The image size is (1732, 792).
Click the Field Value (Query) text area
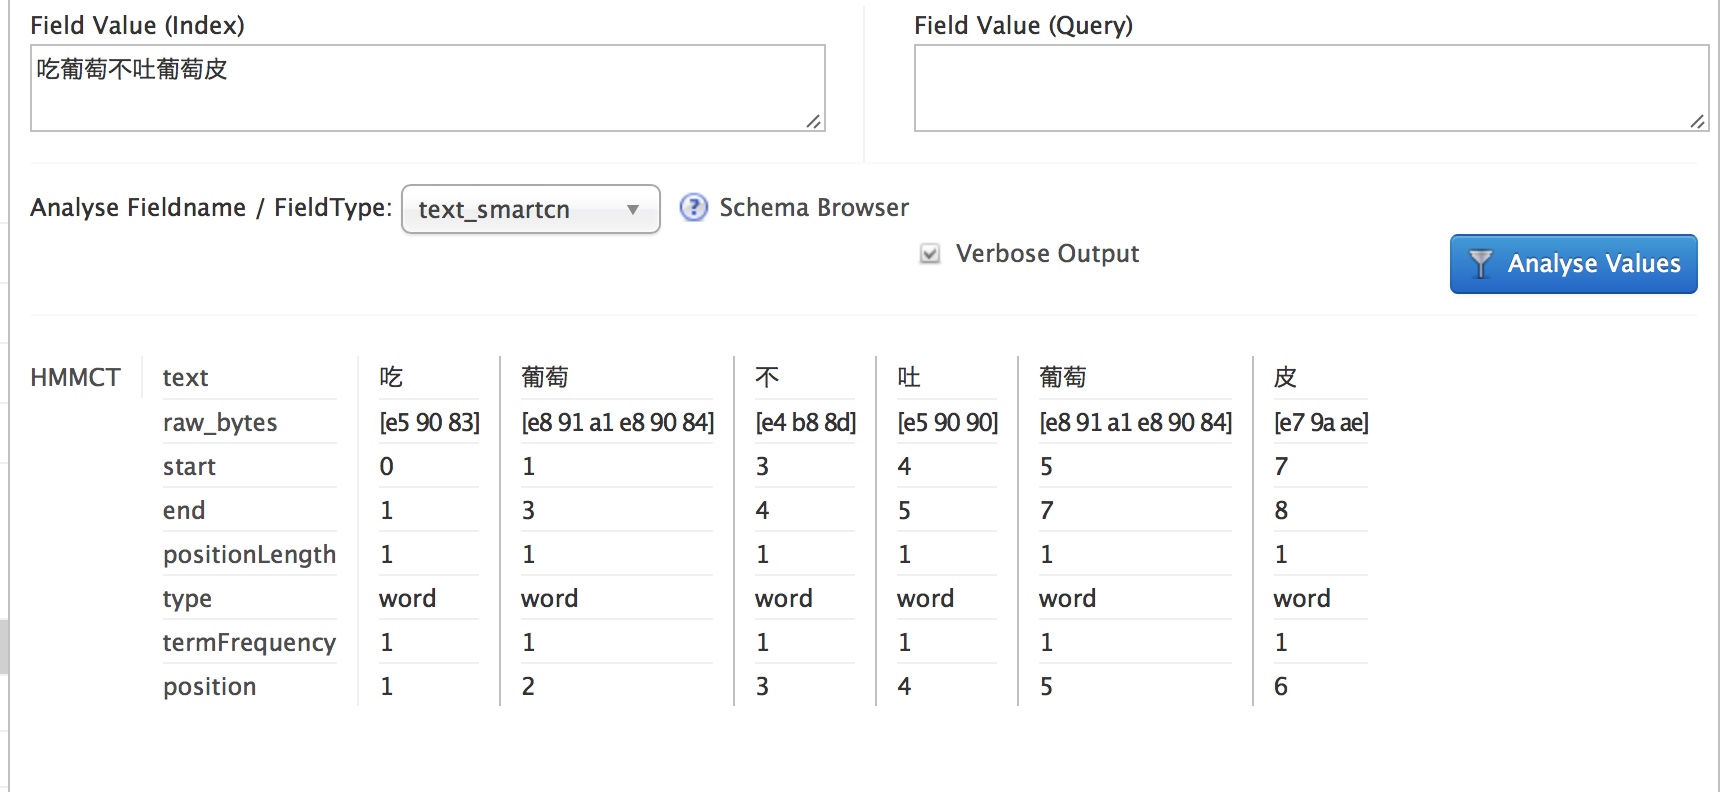1311,88
